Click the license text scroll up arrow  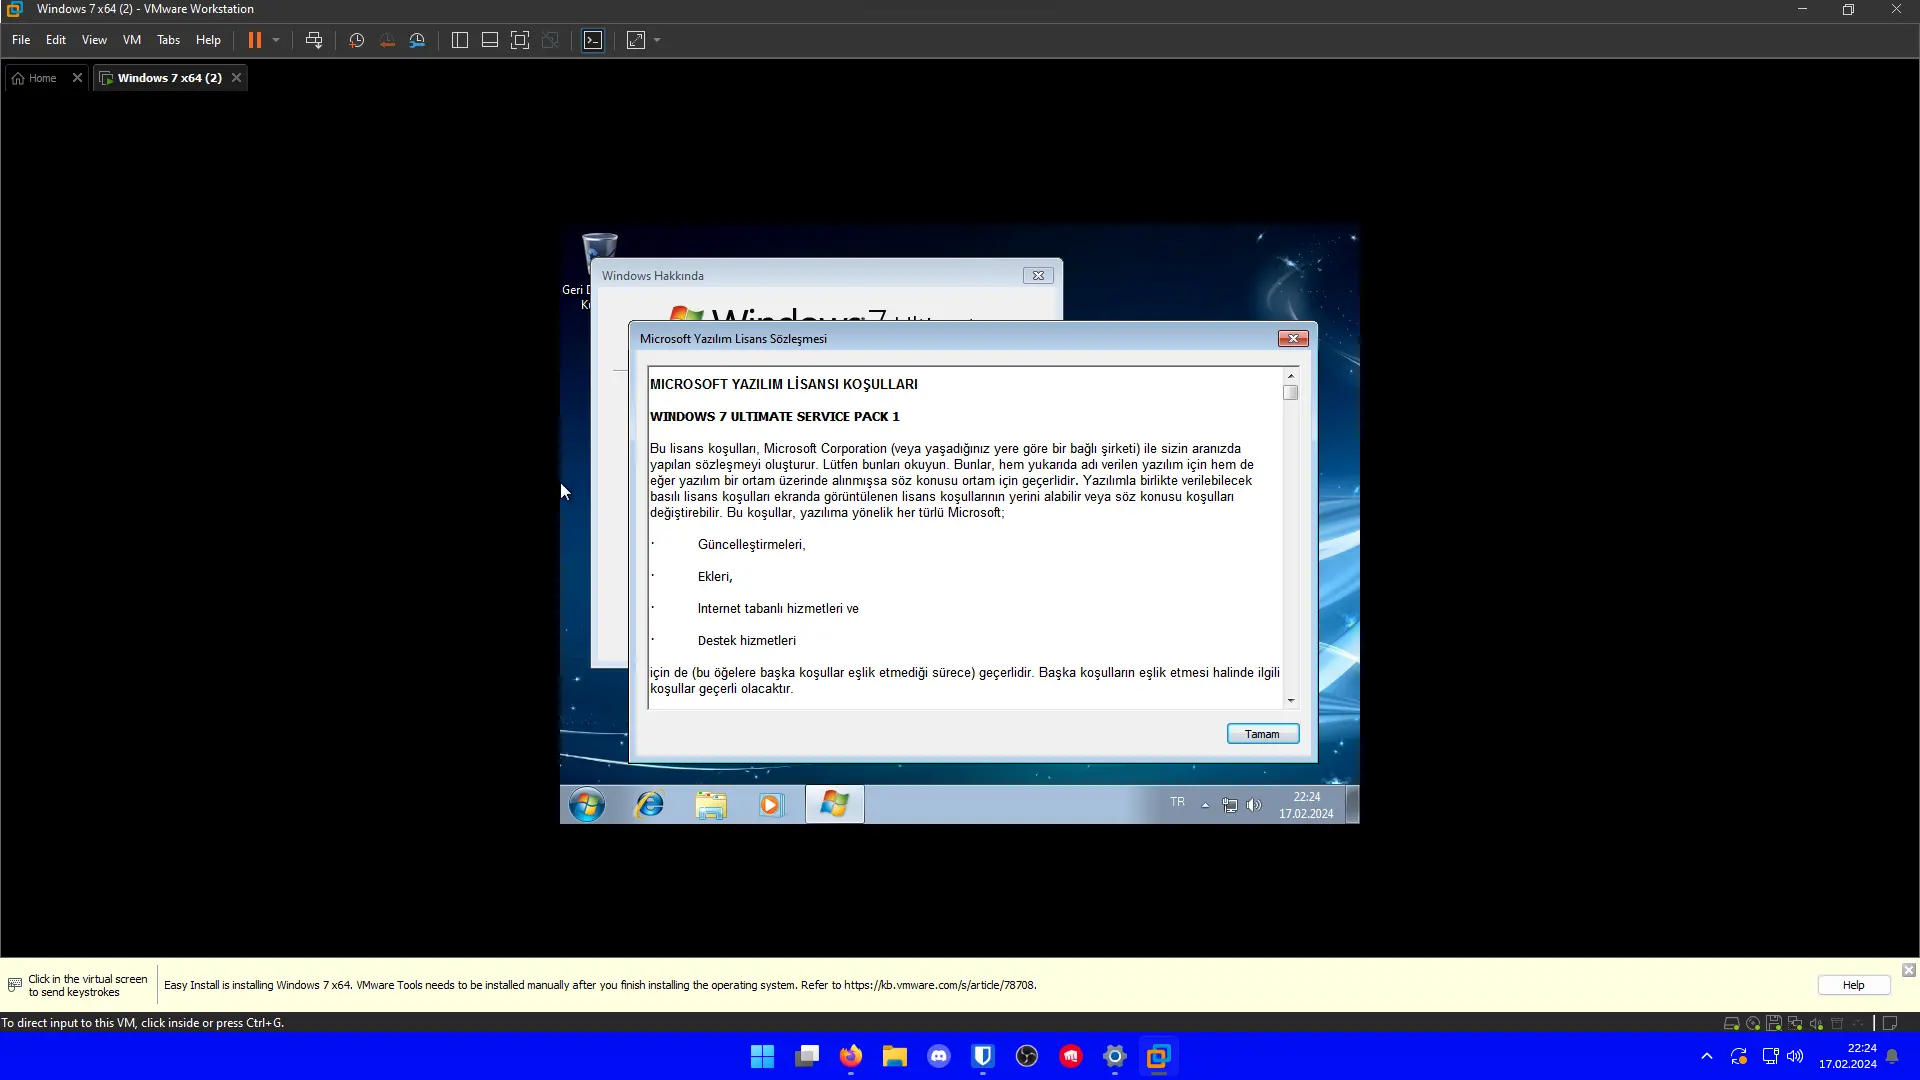[x=1291, y=376]
